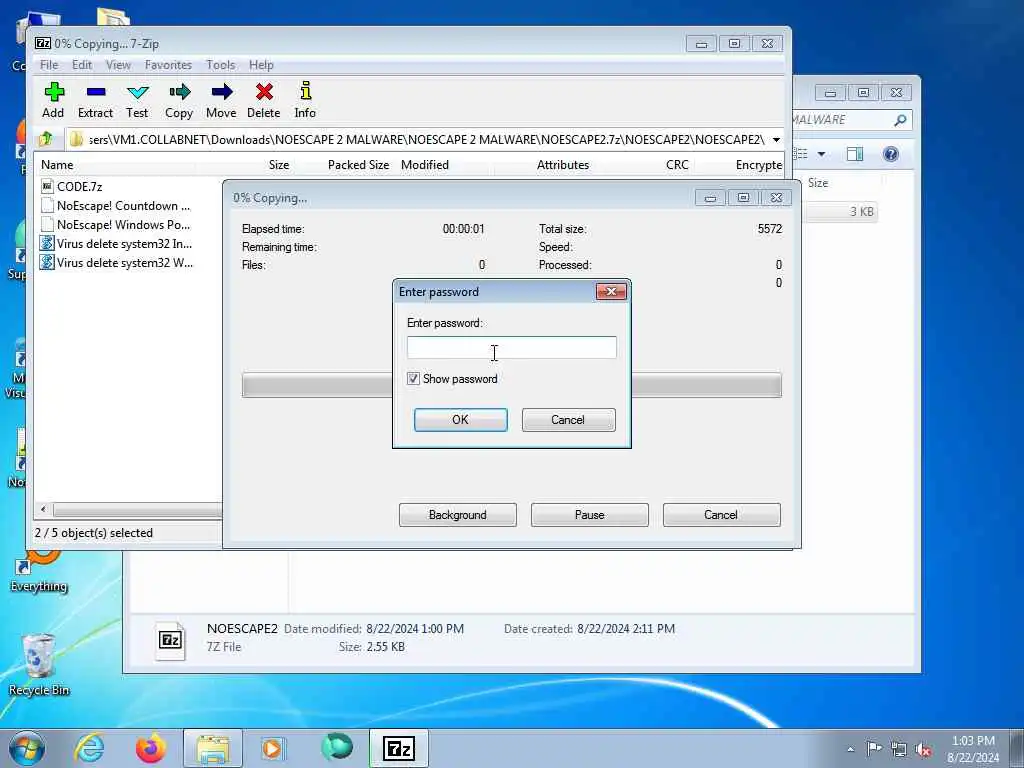Click the Size column header in Explorer window

pyautogui.click(x=818, y=183)
